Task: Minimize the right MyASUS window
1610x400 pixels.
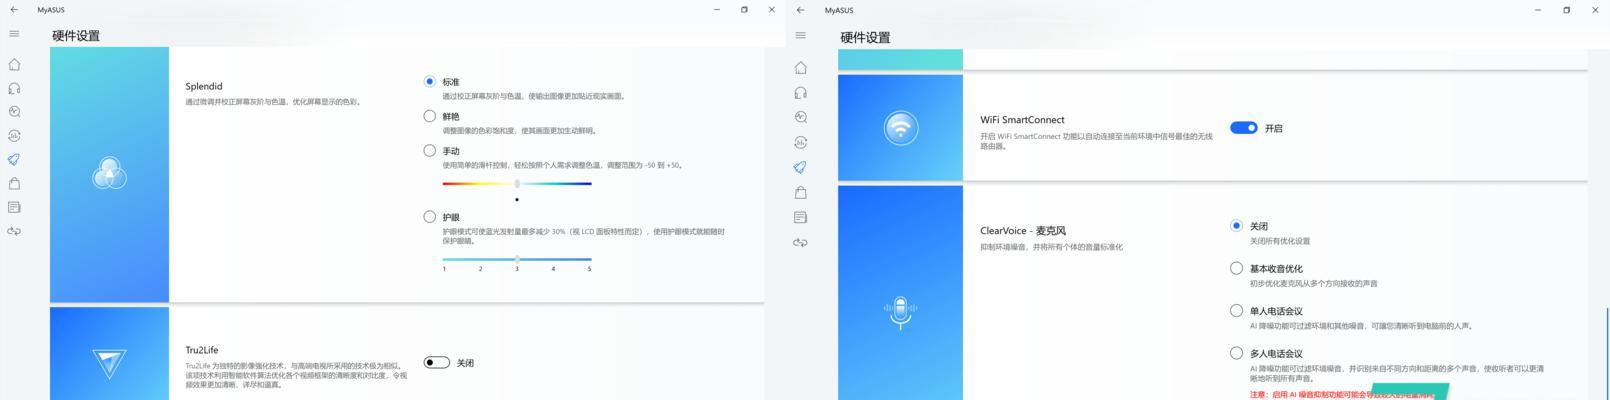Action: tap(1538, 10)
